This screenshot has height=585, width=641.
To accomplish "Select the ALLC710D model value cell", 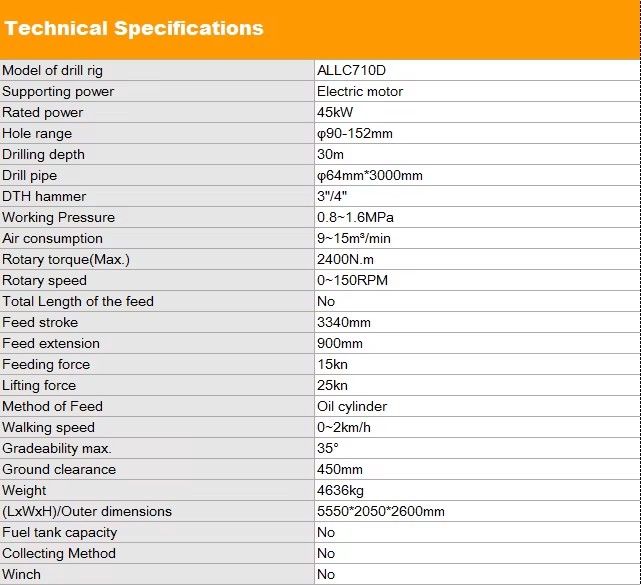I will 477,70.
